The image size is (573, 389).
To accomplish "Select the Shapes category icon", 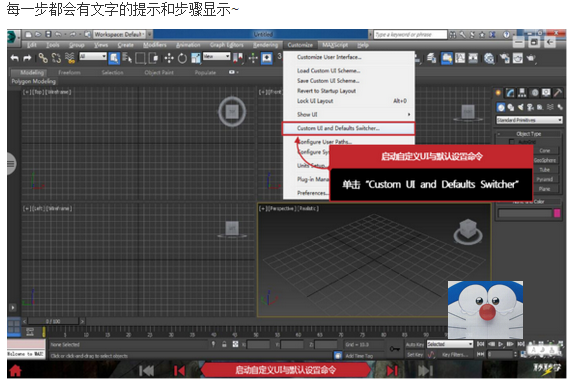I will pos(511,107).
